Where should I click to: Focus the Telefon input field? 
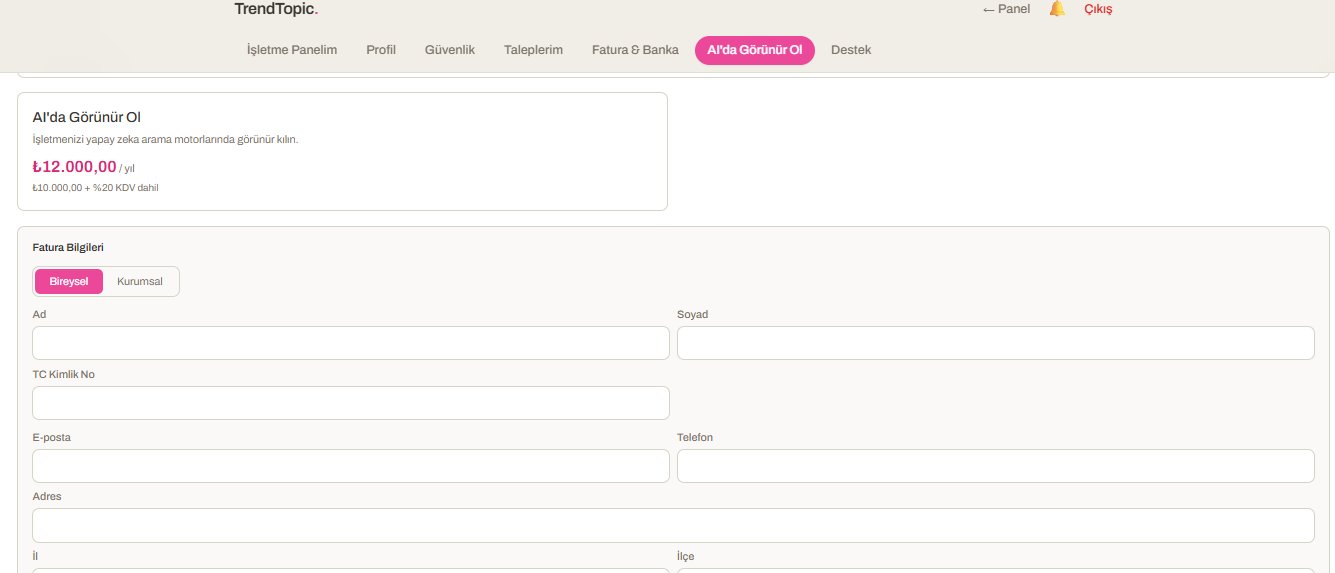pos(996,466)
